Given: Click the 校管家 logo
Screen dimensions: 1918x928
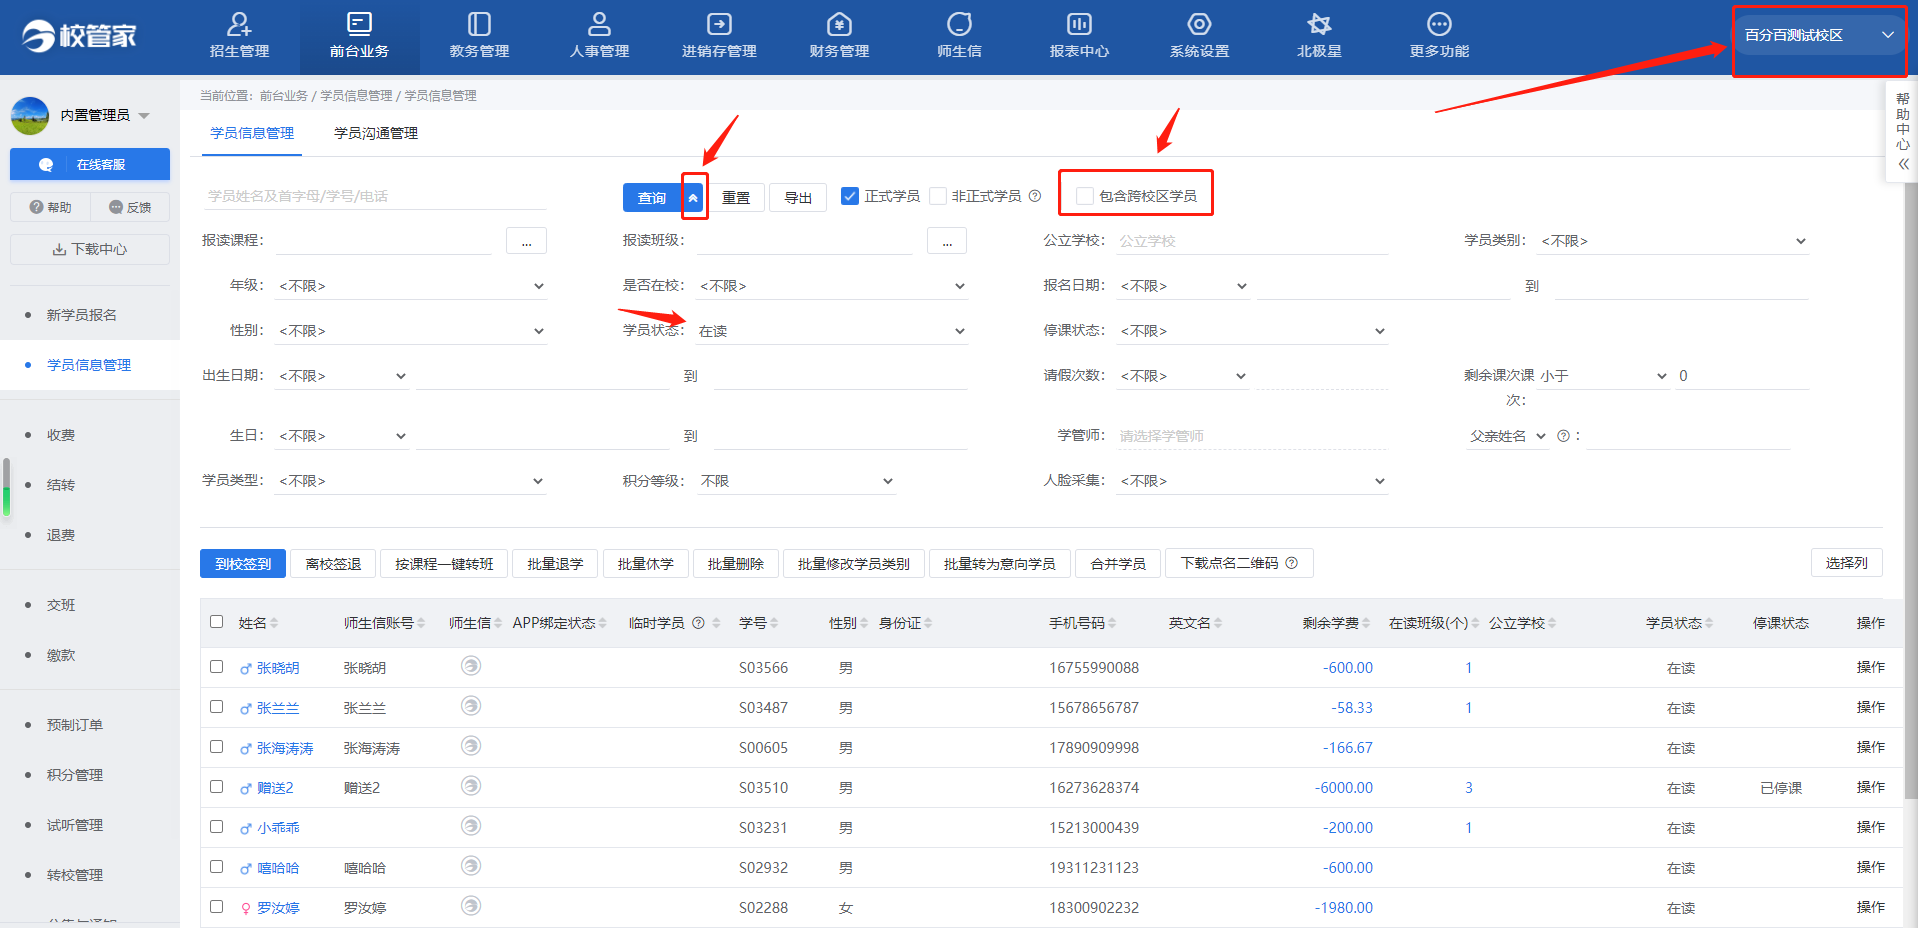Looking at the screenshot, I should [x=79, y=36].
